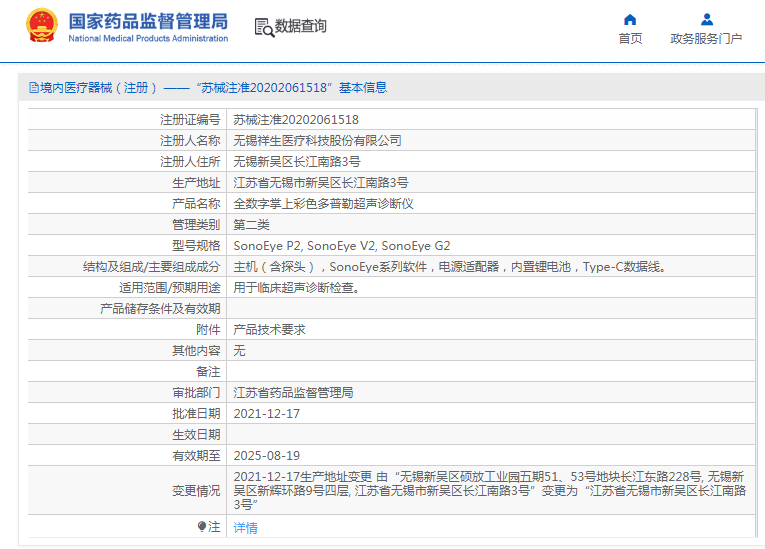Click the document icon before 境内医疗器械
The image size is (765, 549).
coord(34,88)
